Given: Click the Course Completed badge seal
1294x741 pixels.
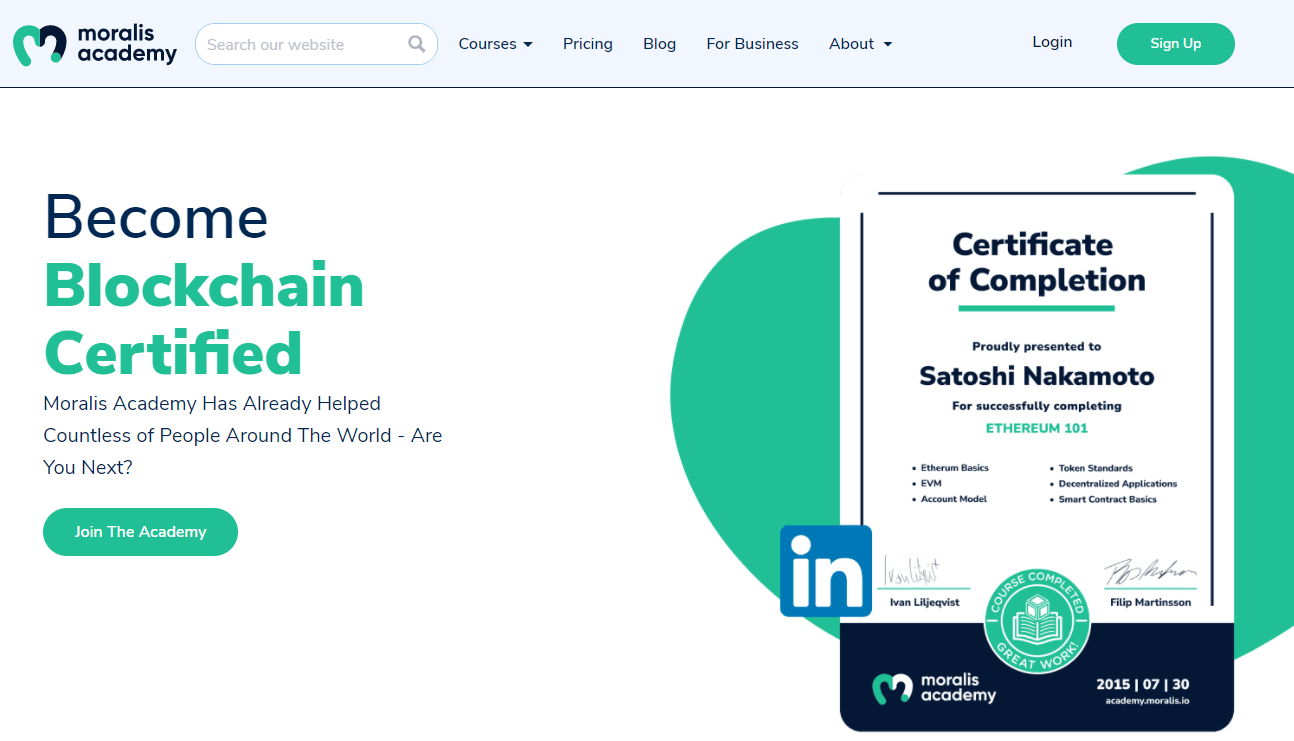Looking at the screenshot, I should point(1037,621).
